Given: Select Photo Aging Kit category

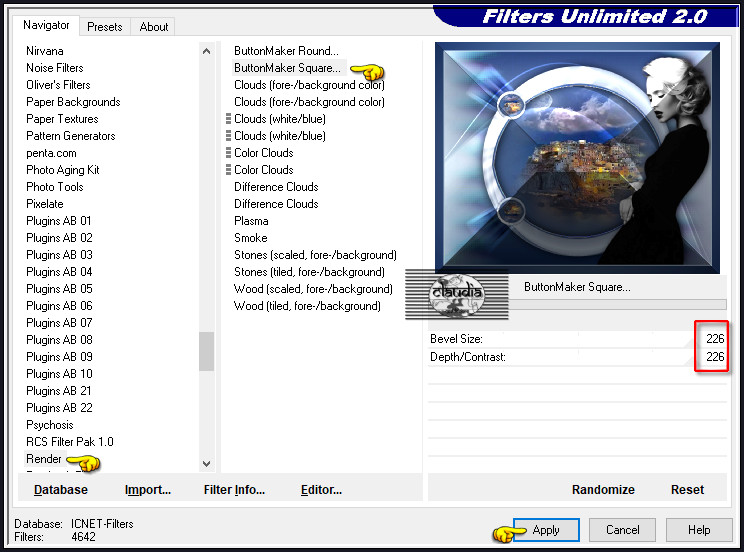Looking at the screenshot, I should point(63,170).
